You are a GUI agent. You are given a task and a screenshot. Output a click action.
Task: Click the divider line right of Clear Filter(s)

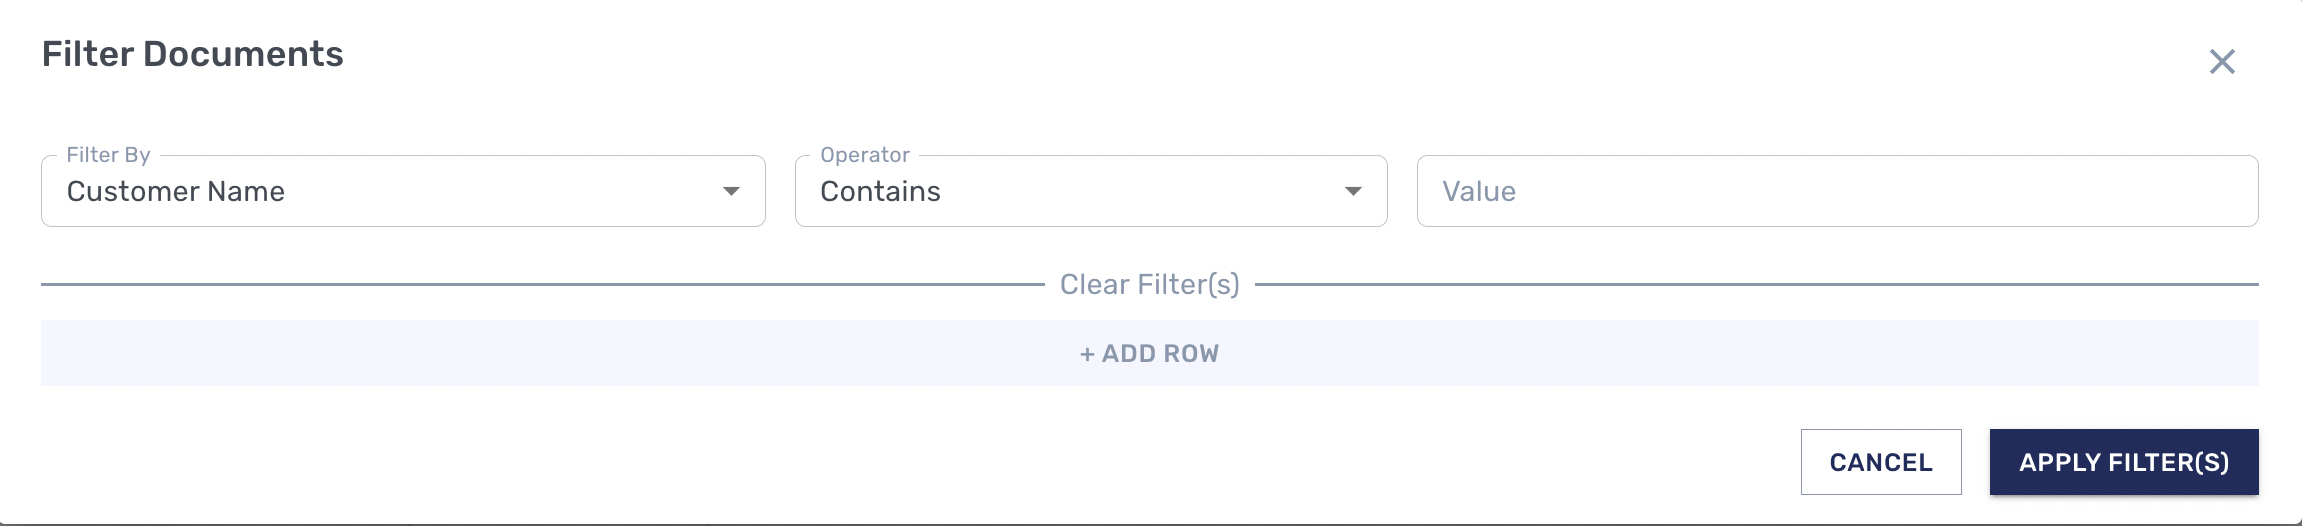[1756, 285]
